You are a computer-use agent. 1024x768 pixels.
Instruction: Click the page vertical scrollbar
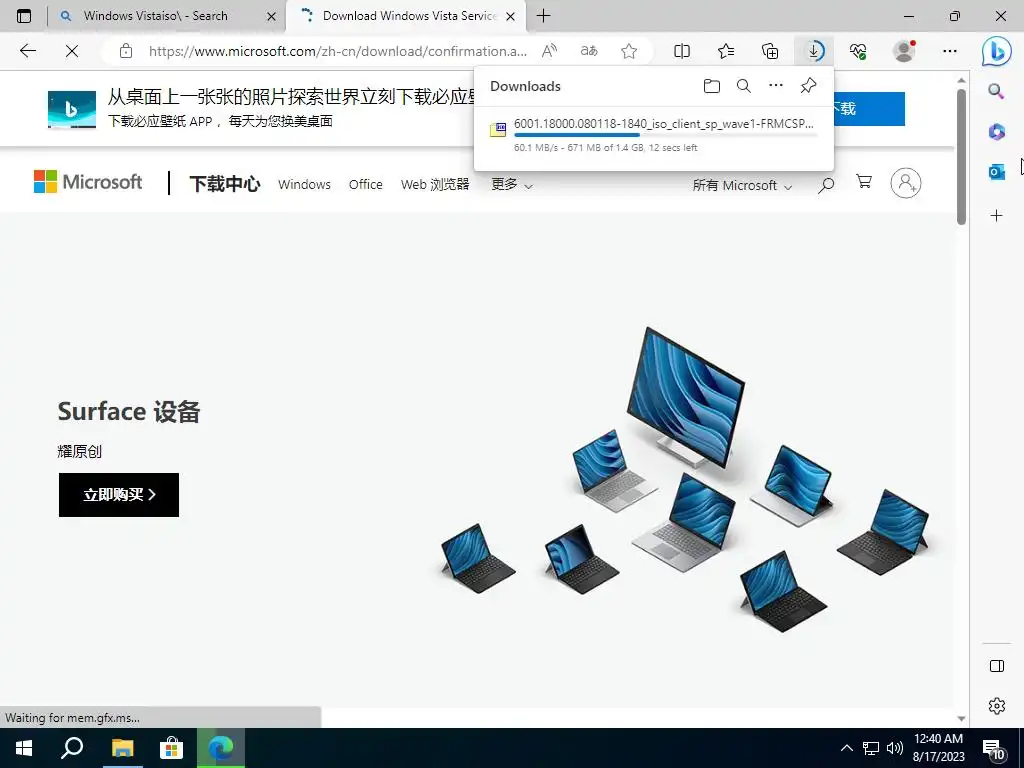(961, 157)
